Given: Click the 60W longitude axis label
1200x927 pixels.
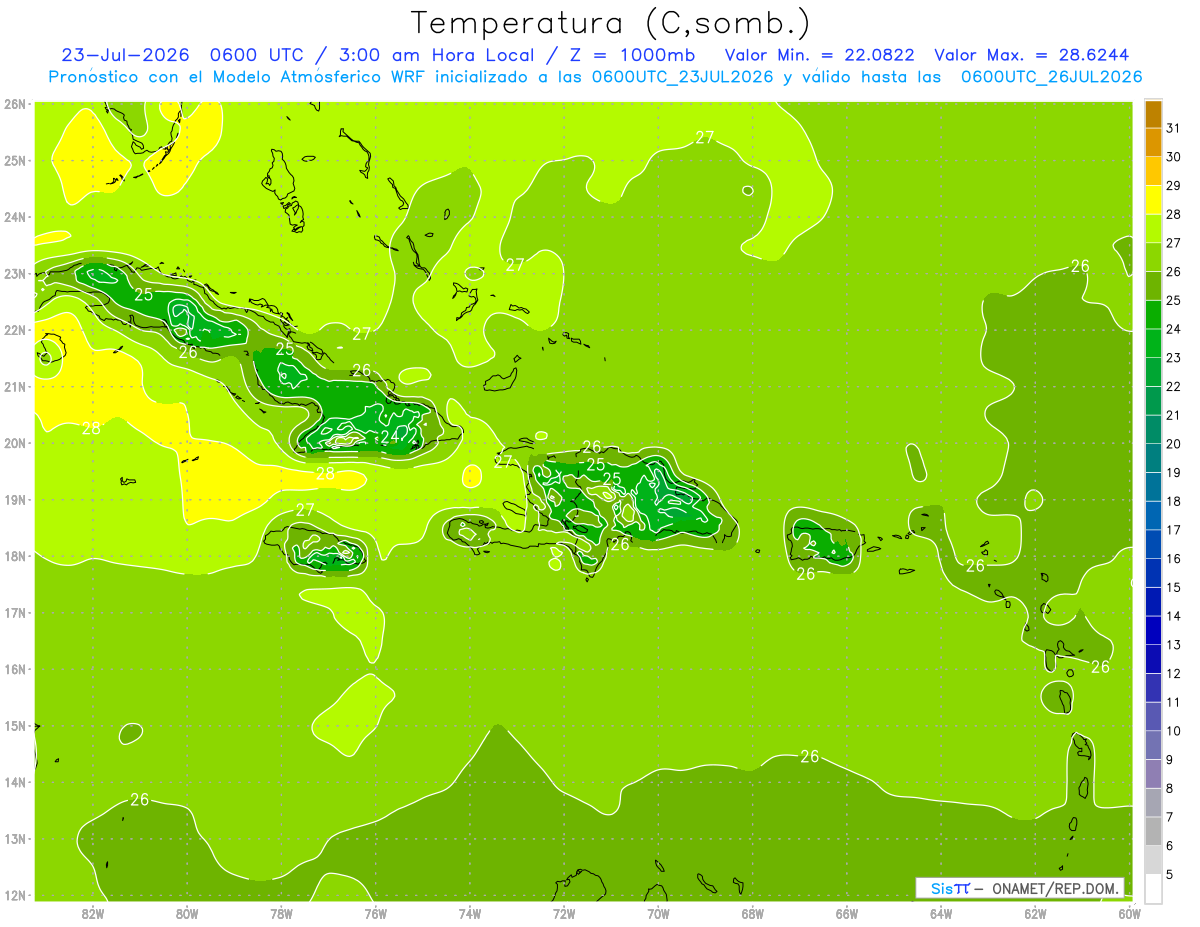Looking at the screenshot, I should click(x=1129, y=913).
